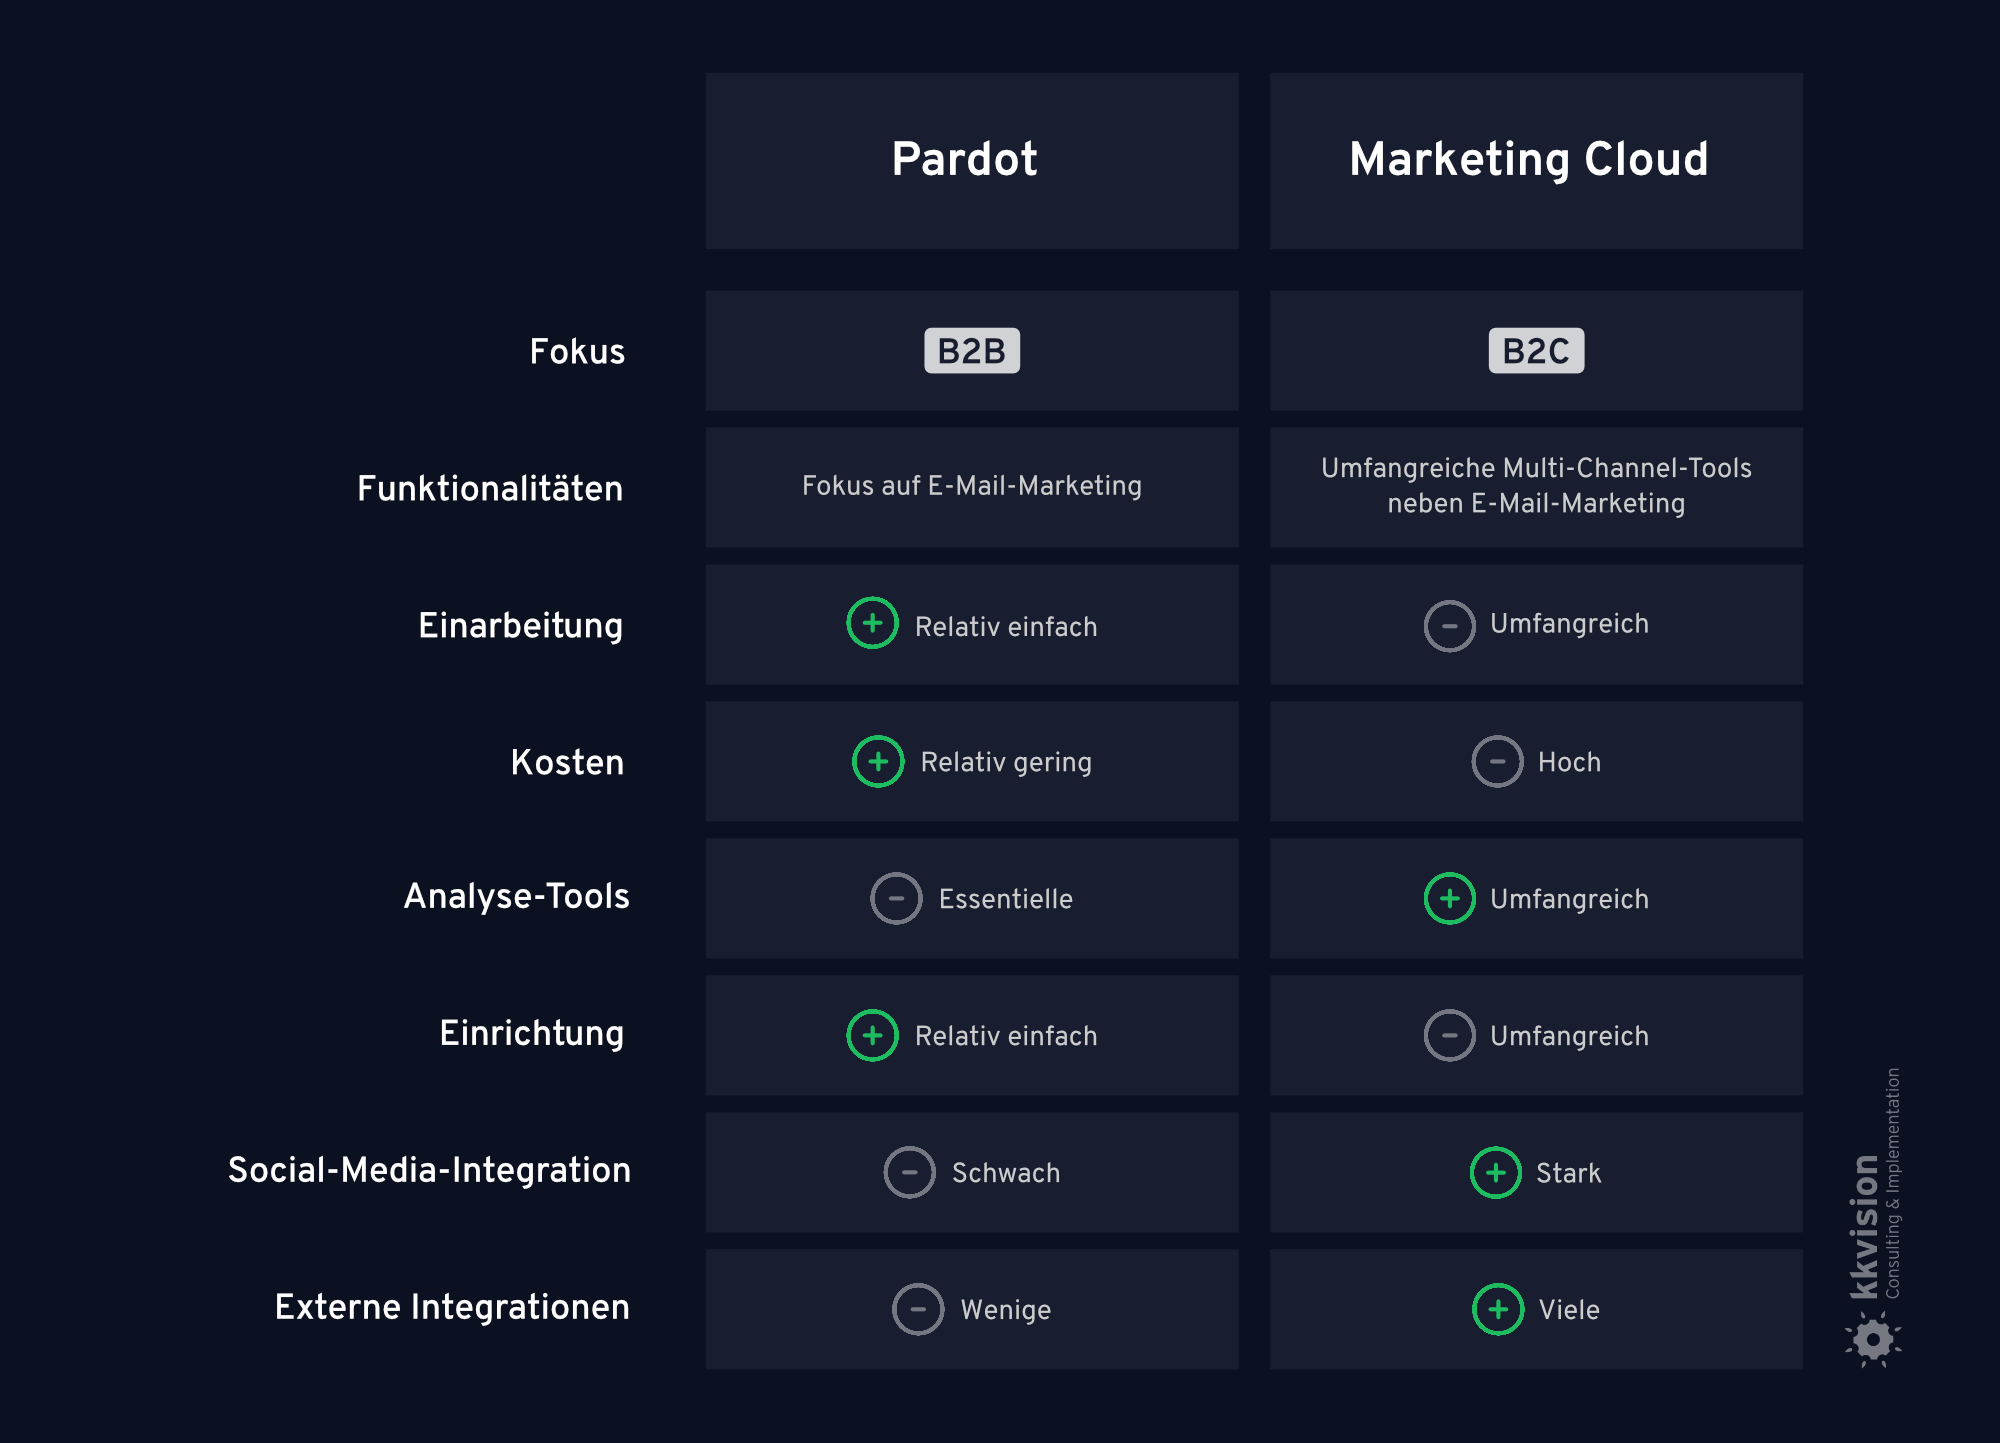Click the 'Kosten' row label
Screen dimensions: 2000x1443
point(567,763)
